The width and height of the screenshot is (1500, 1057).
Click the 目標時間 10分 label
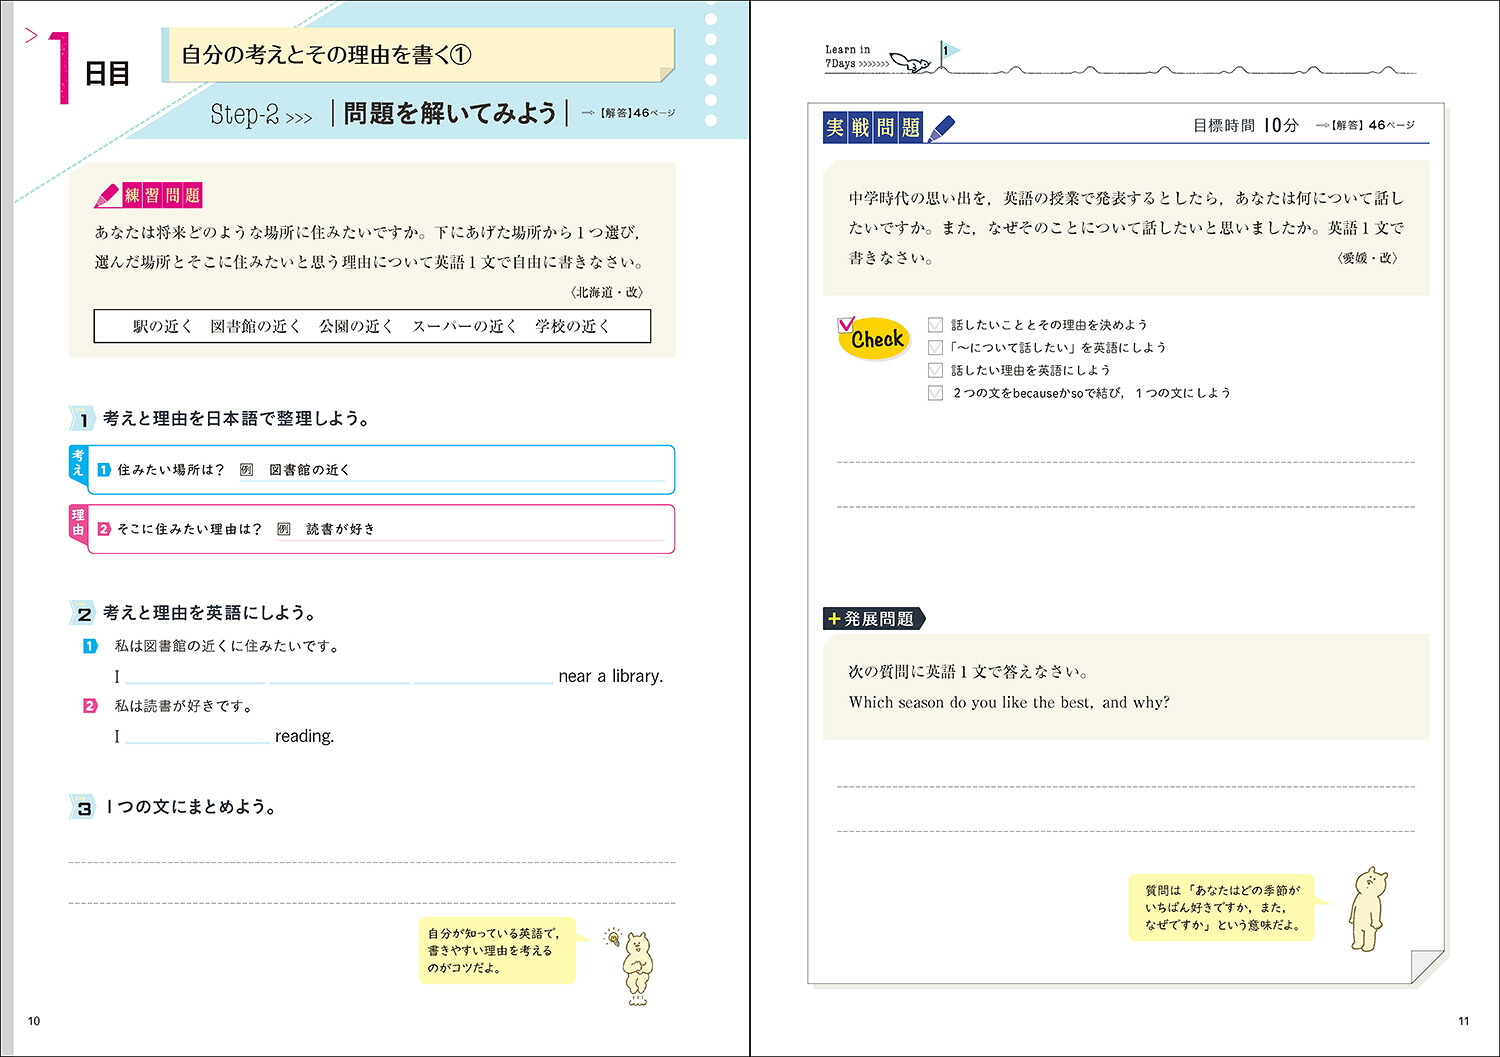coord(1245,125)
